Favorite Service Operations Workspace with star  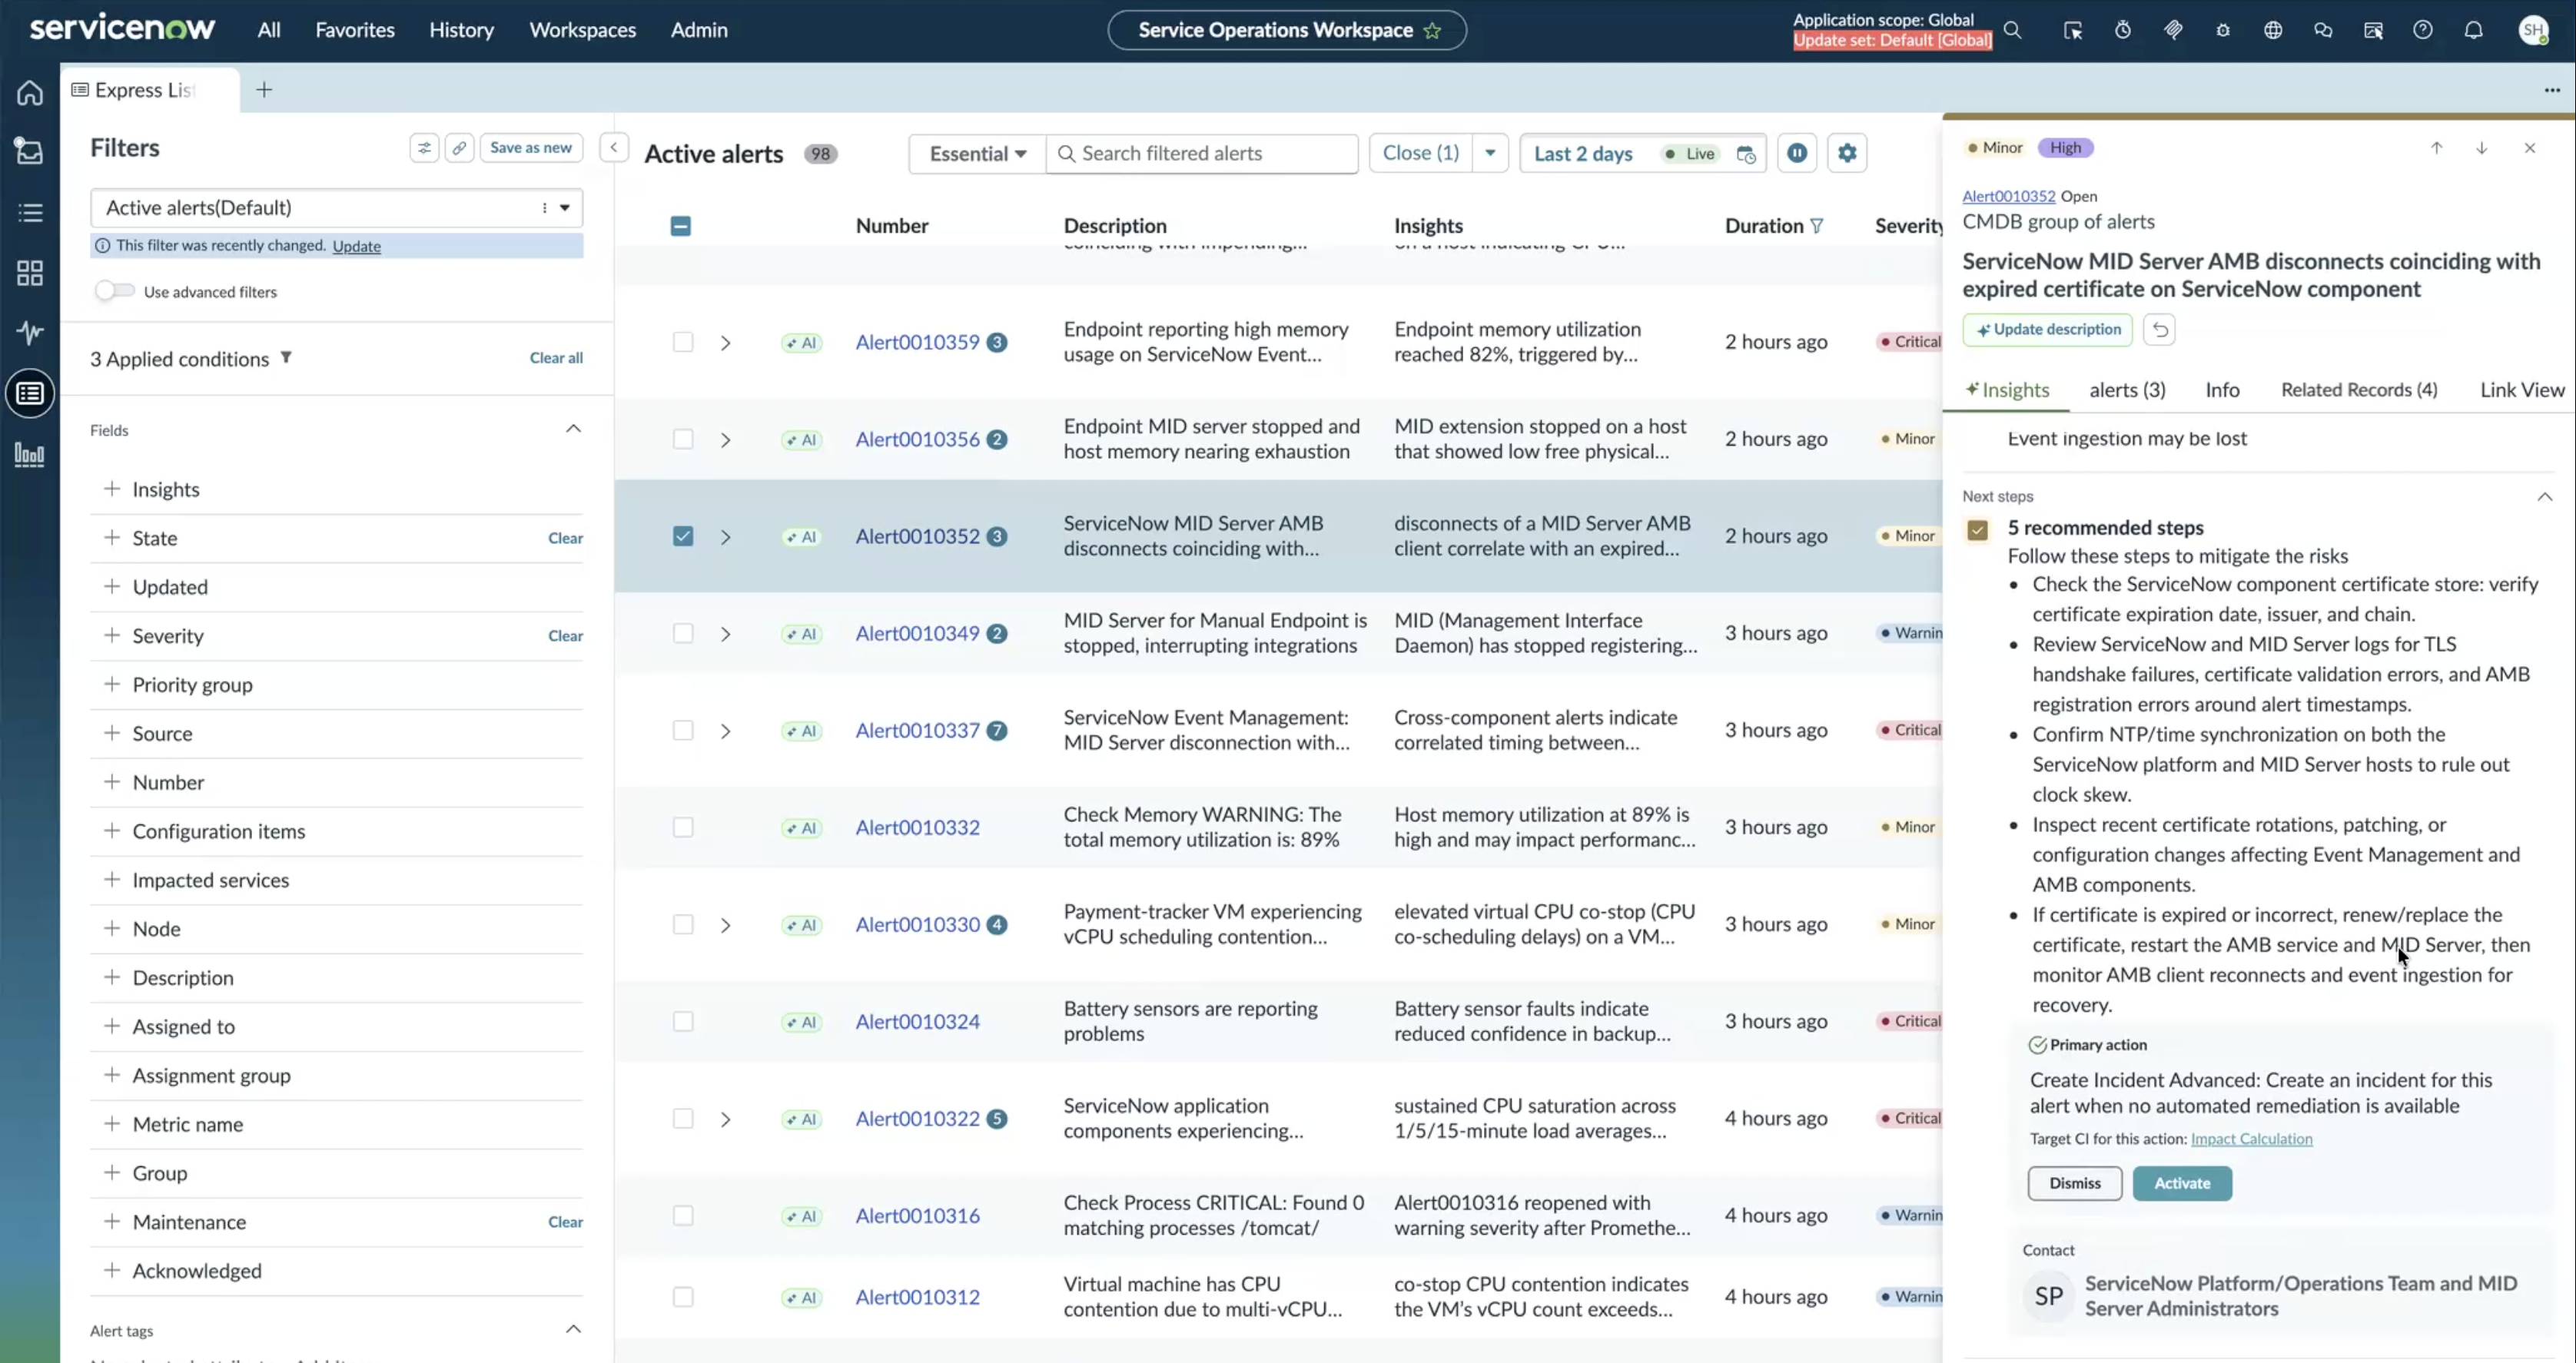point(1432,30)
